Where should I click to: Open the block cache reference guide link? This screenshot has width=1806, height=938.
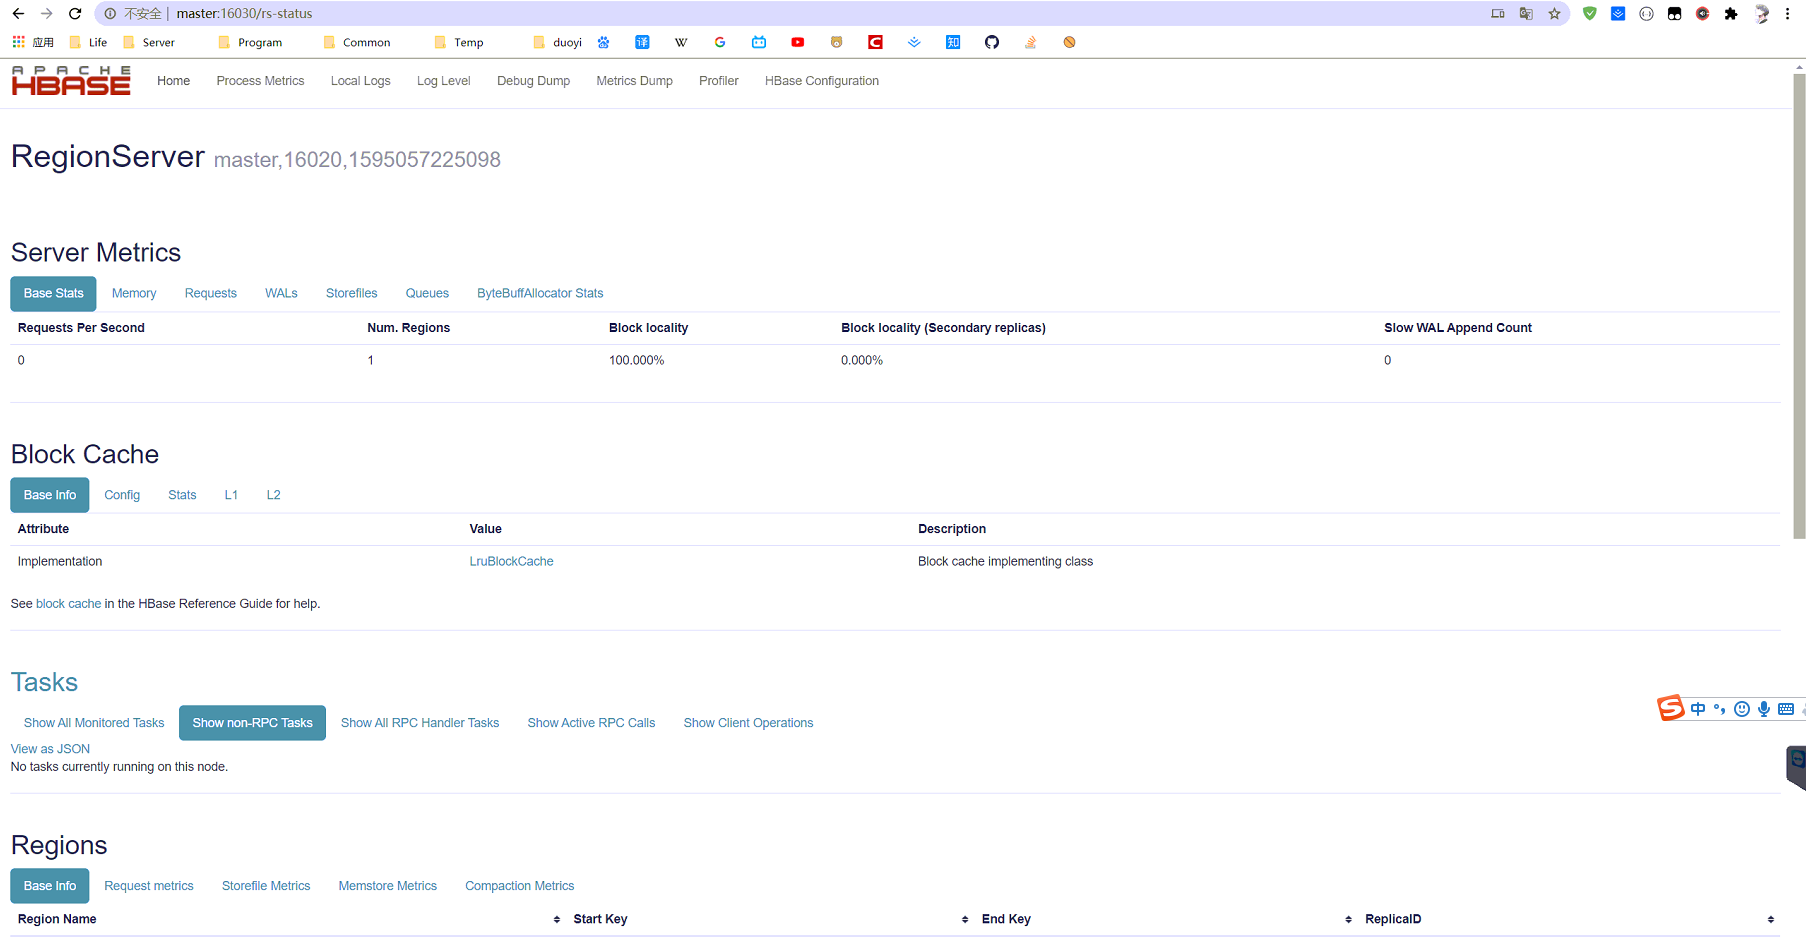pyautogui.click(x=68, y=604)
